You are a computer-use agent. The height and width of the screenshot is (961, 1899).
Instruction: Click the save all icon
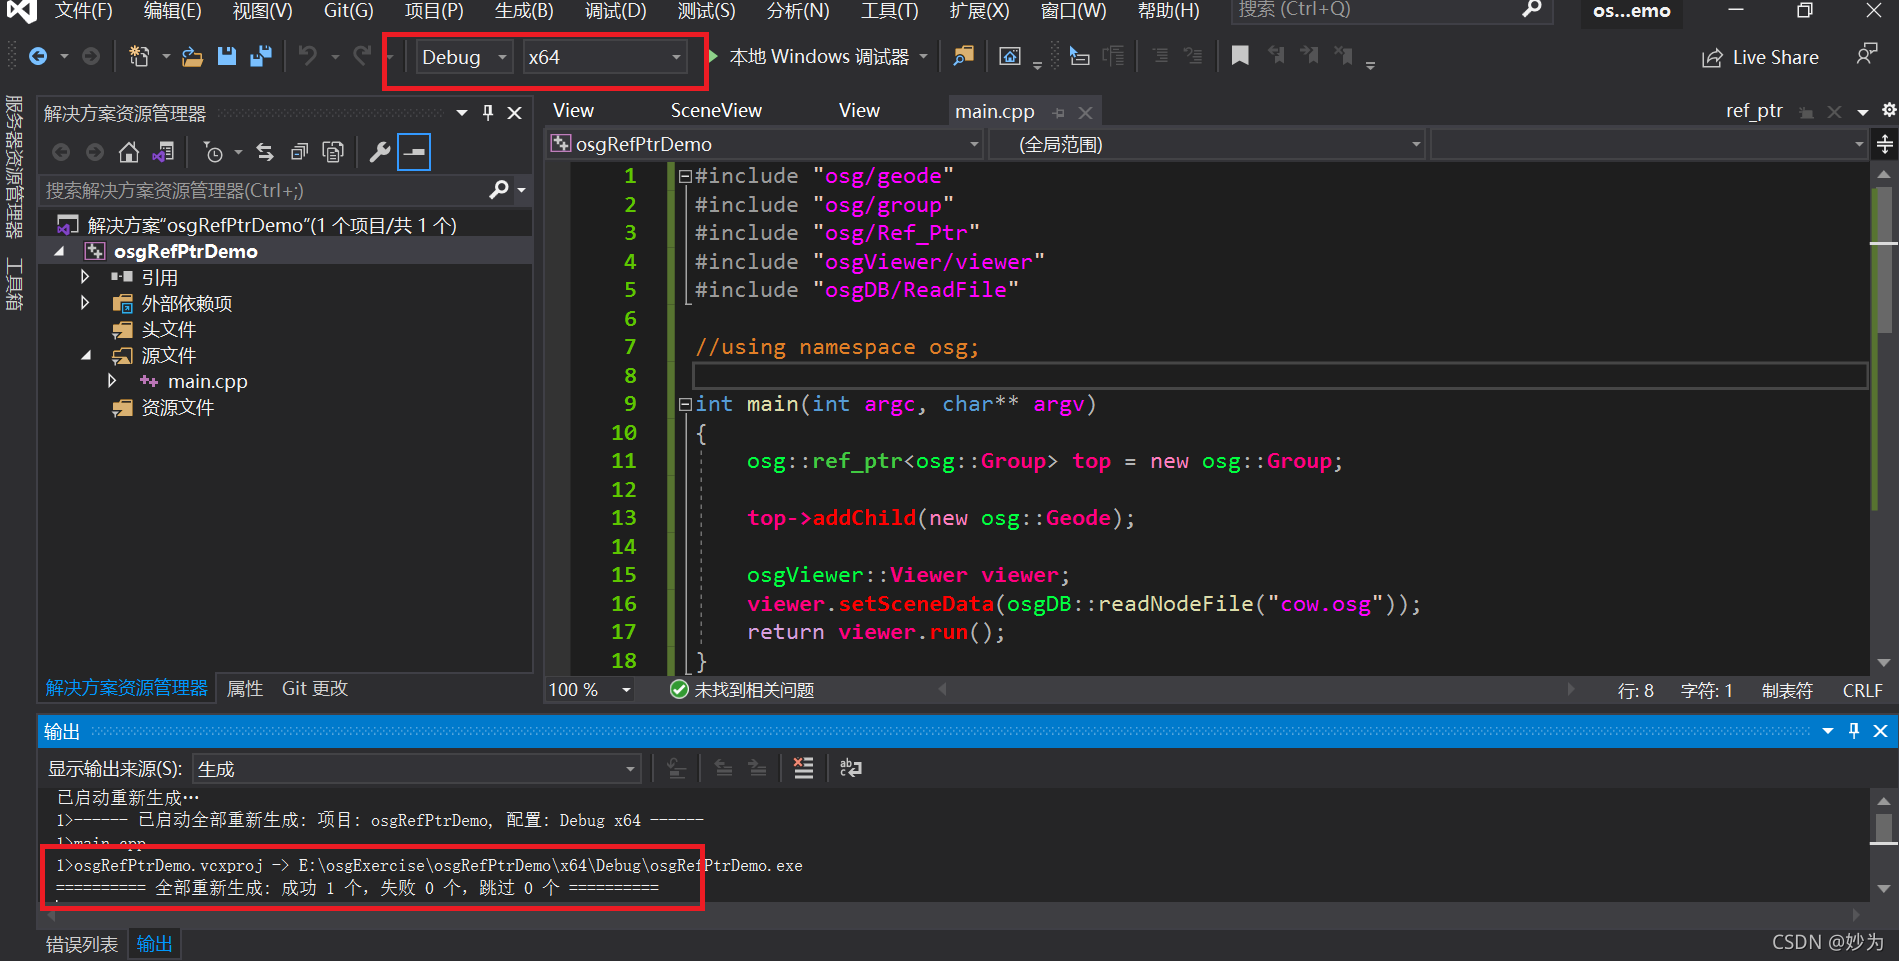click(x=261, y=57)
